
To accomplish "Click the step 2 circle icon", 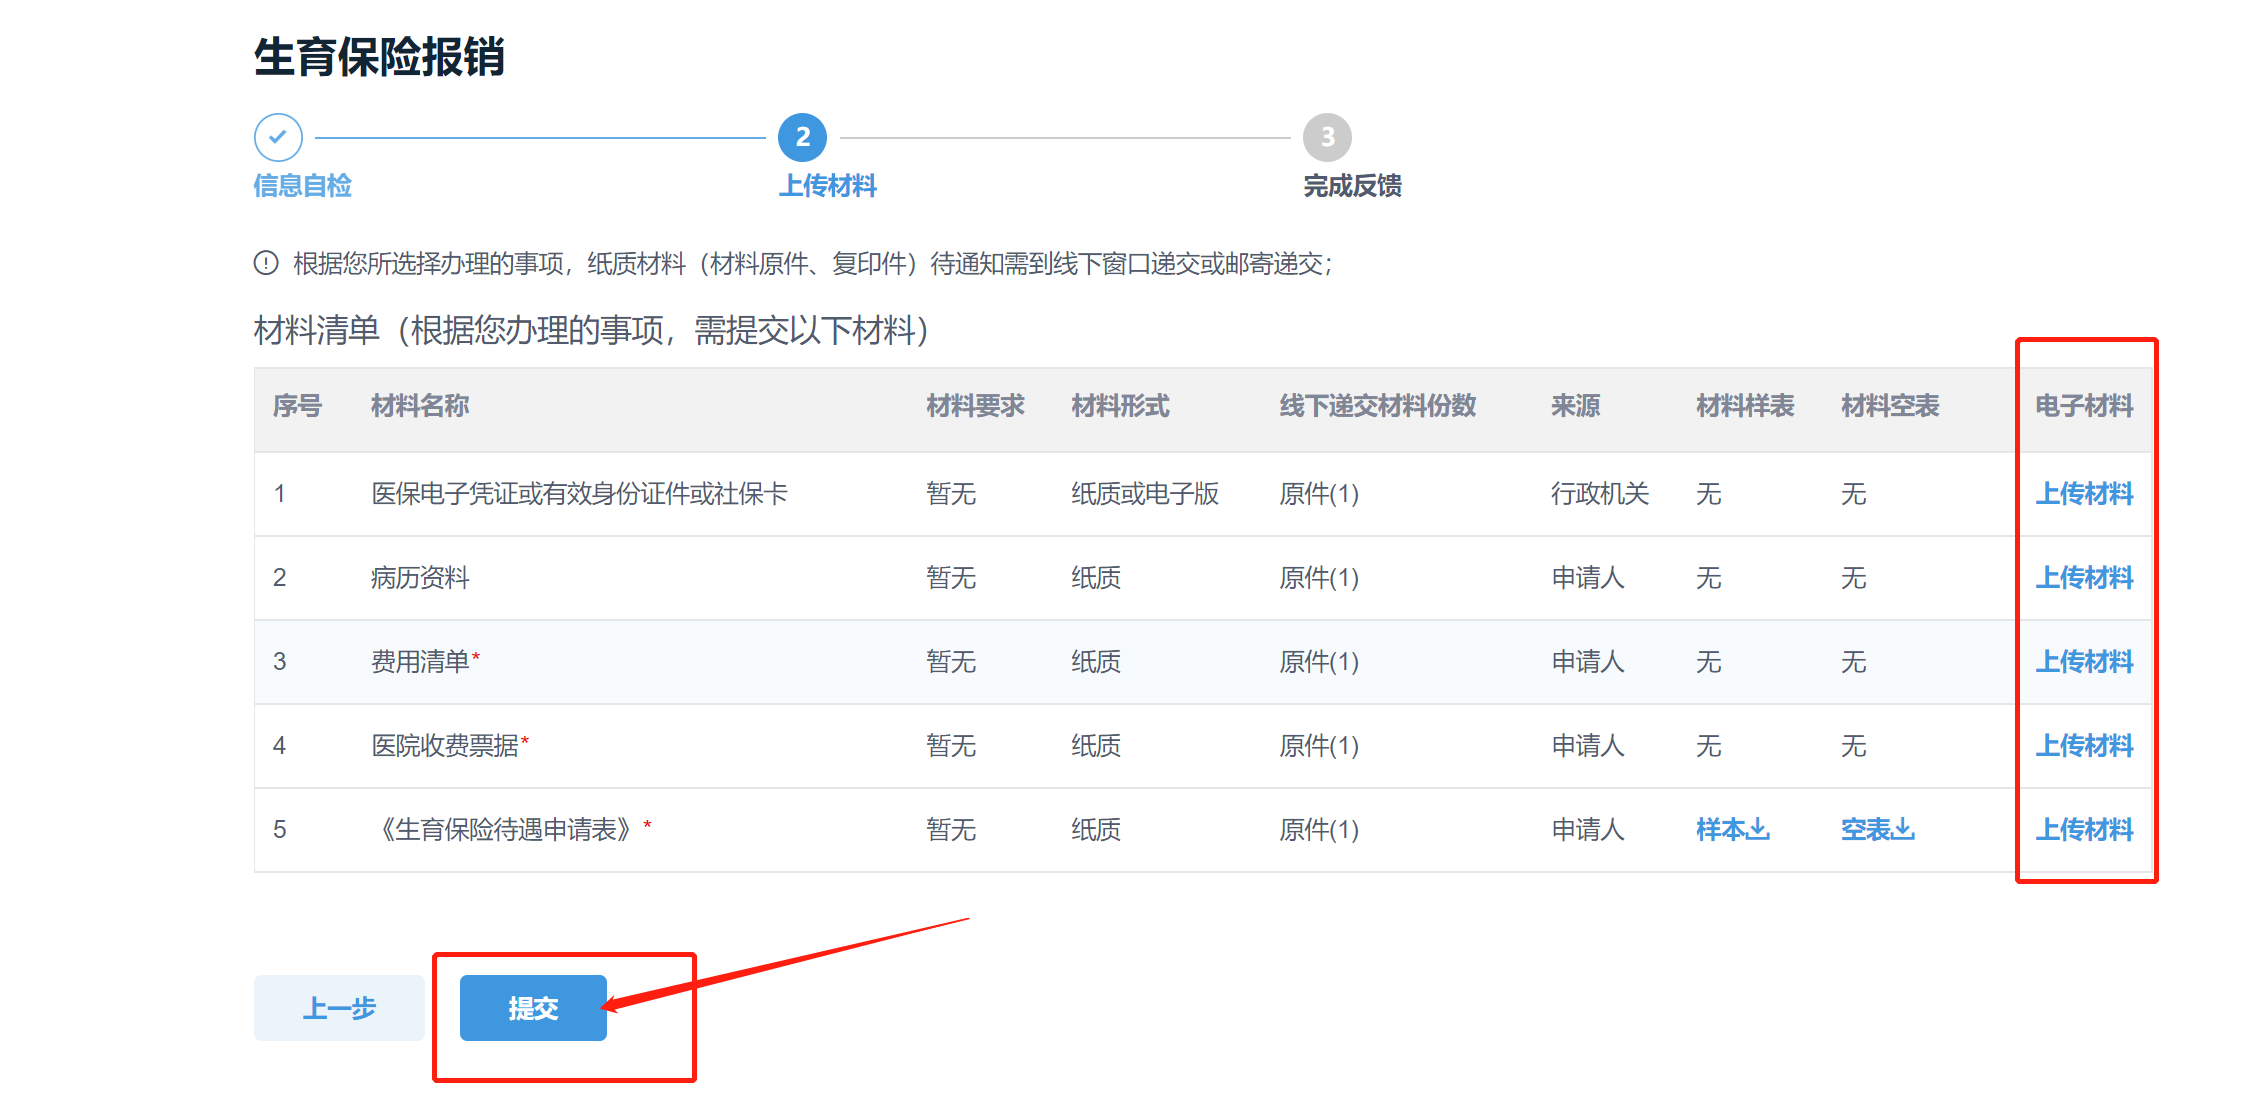I will click(x=802, y=138).
